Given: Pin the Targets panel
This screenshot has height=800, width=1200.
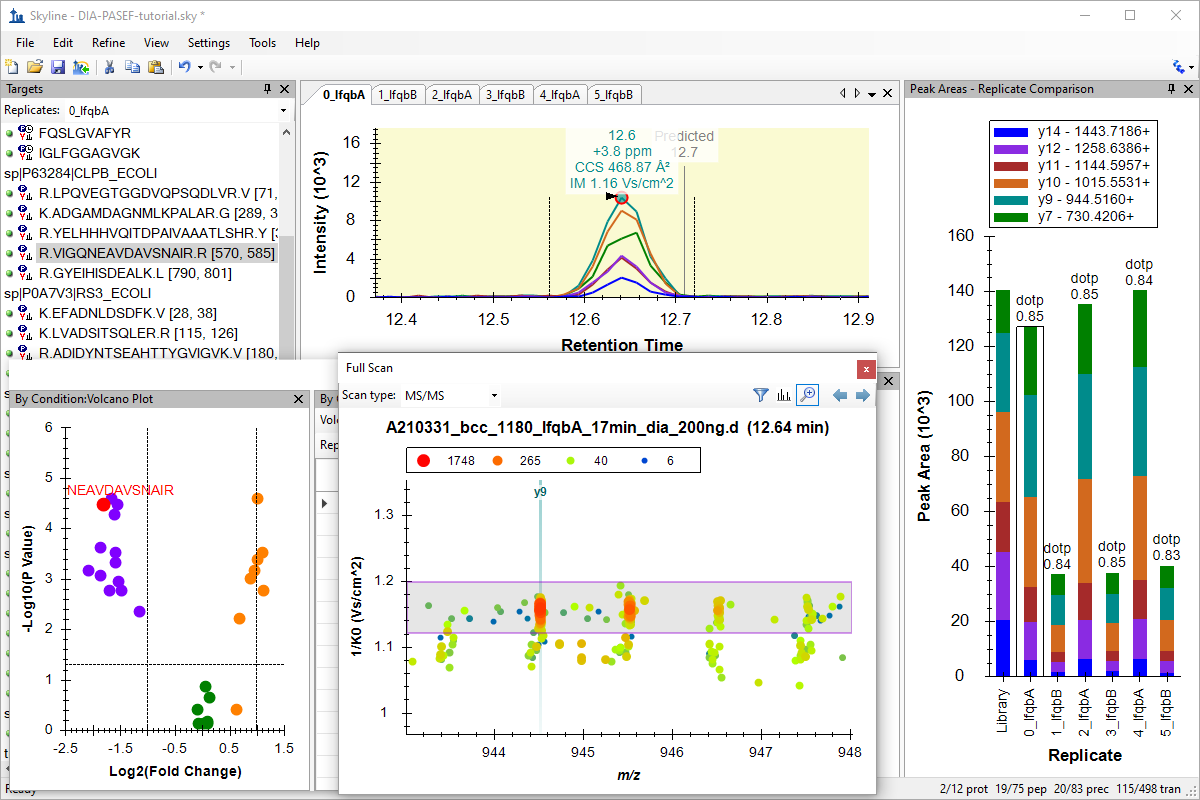Looking at the screenshot, I should [x=267, y=89].
